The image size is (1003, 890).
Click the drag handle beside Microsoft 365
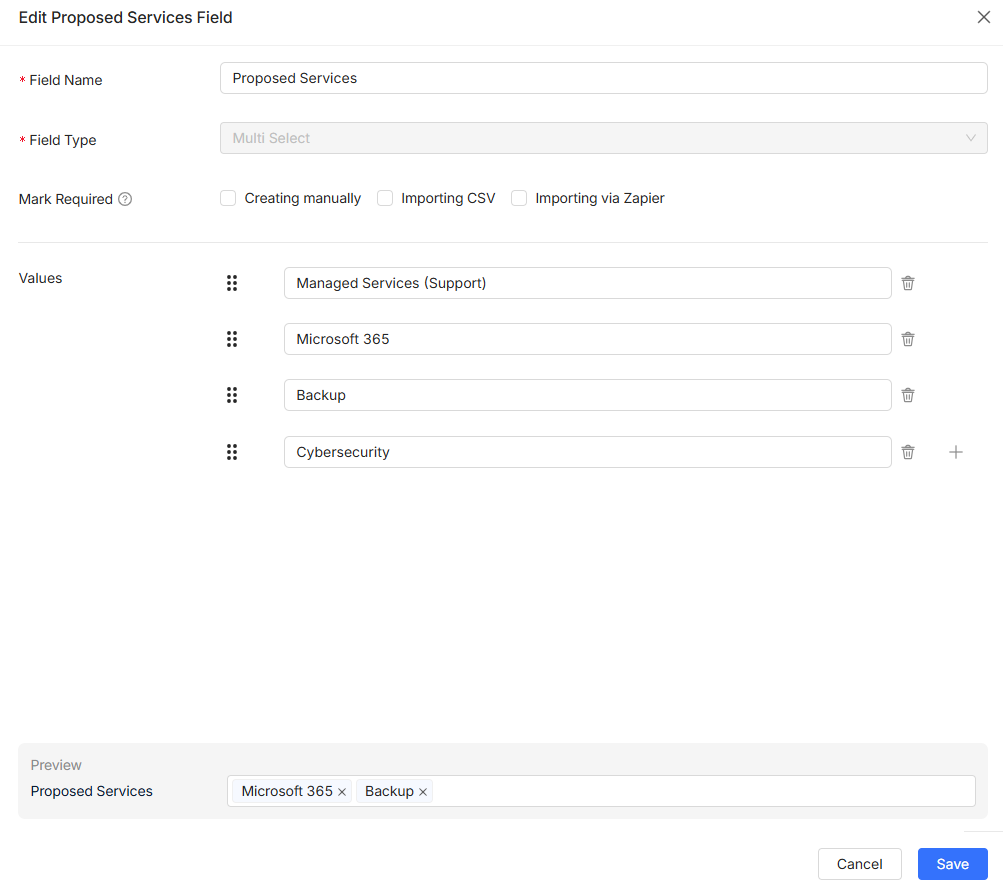(x=232, y=339)
